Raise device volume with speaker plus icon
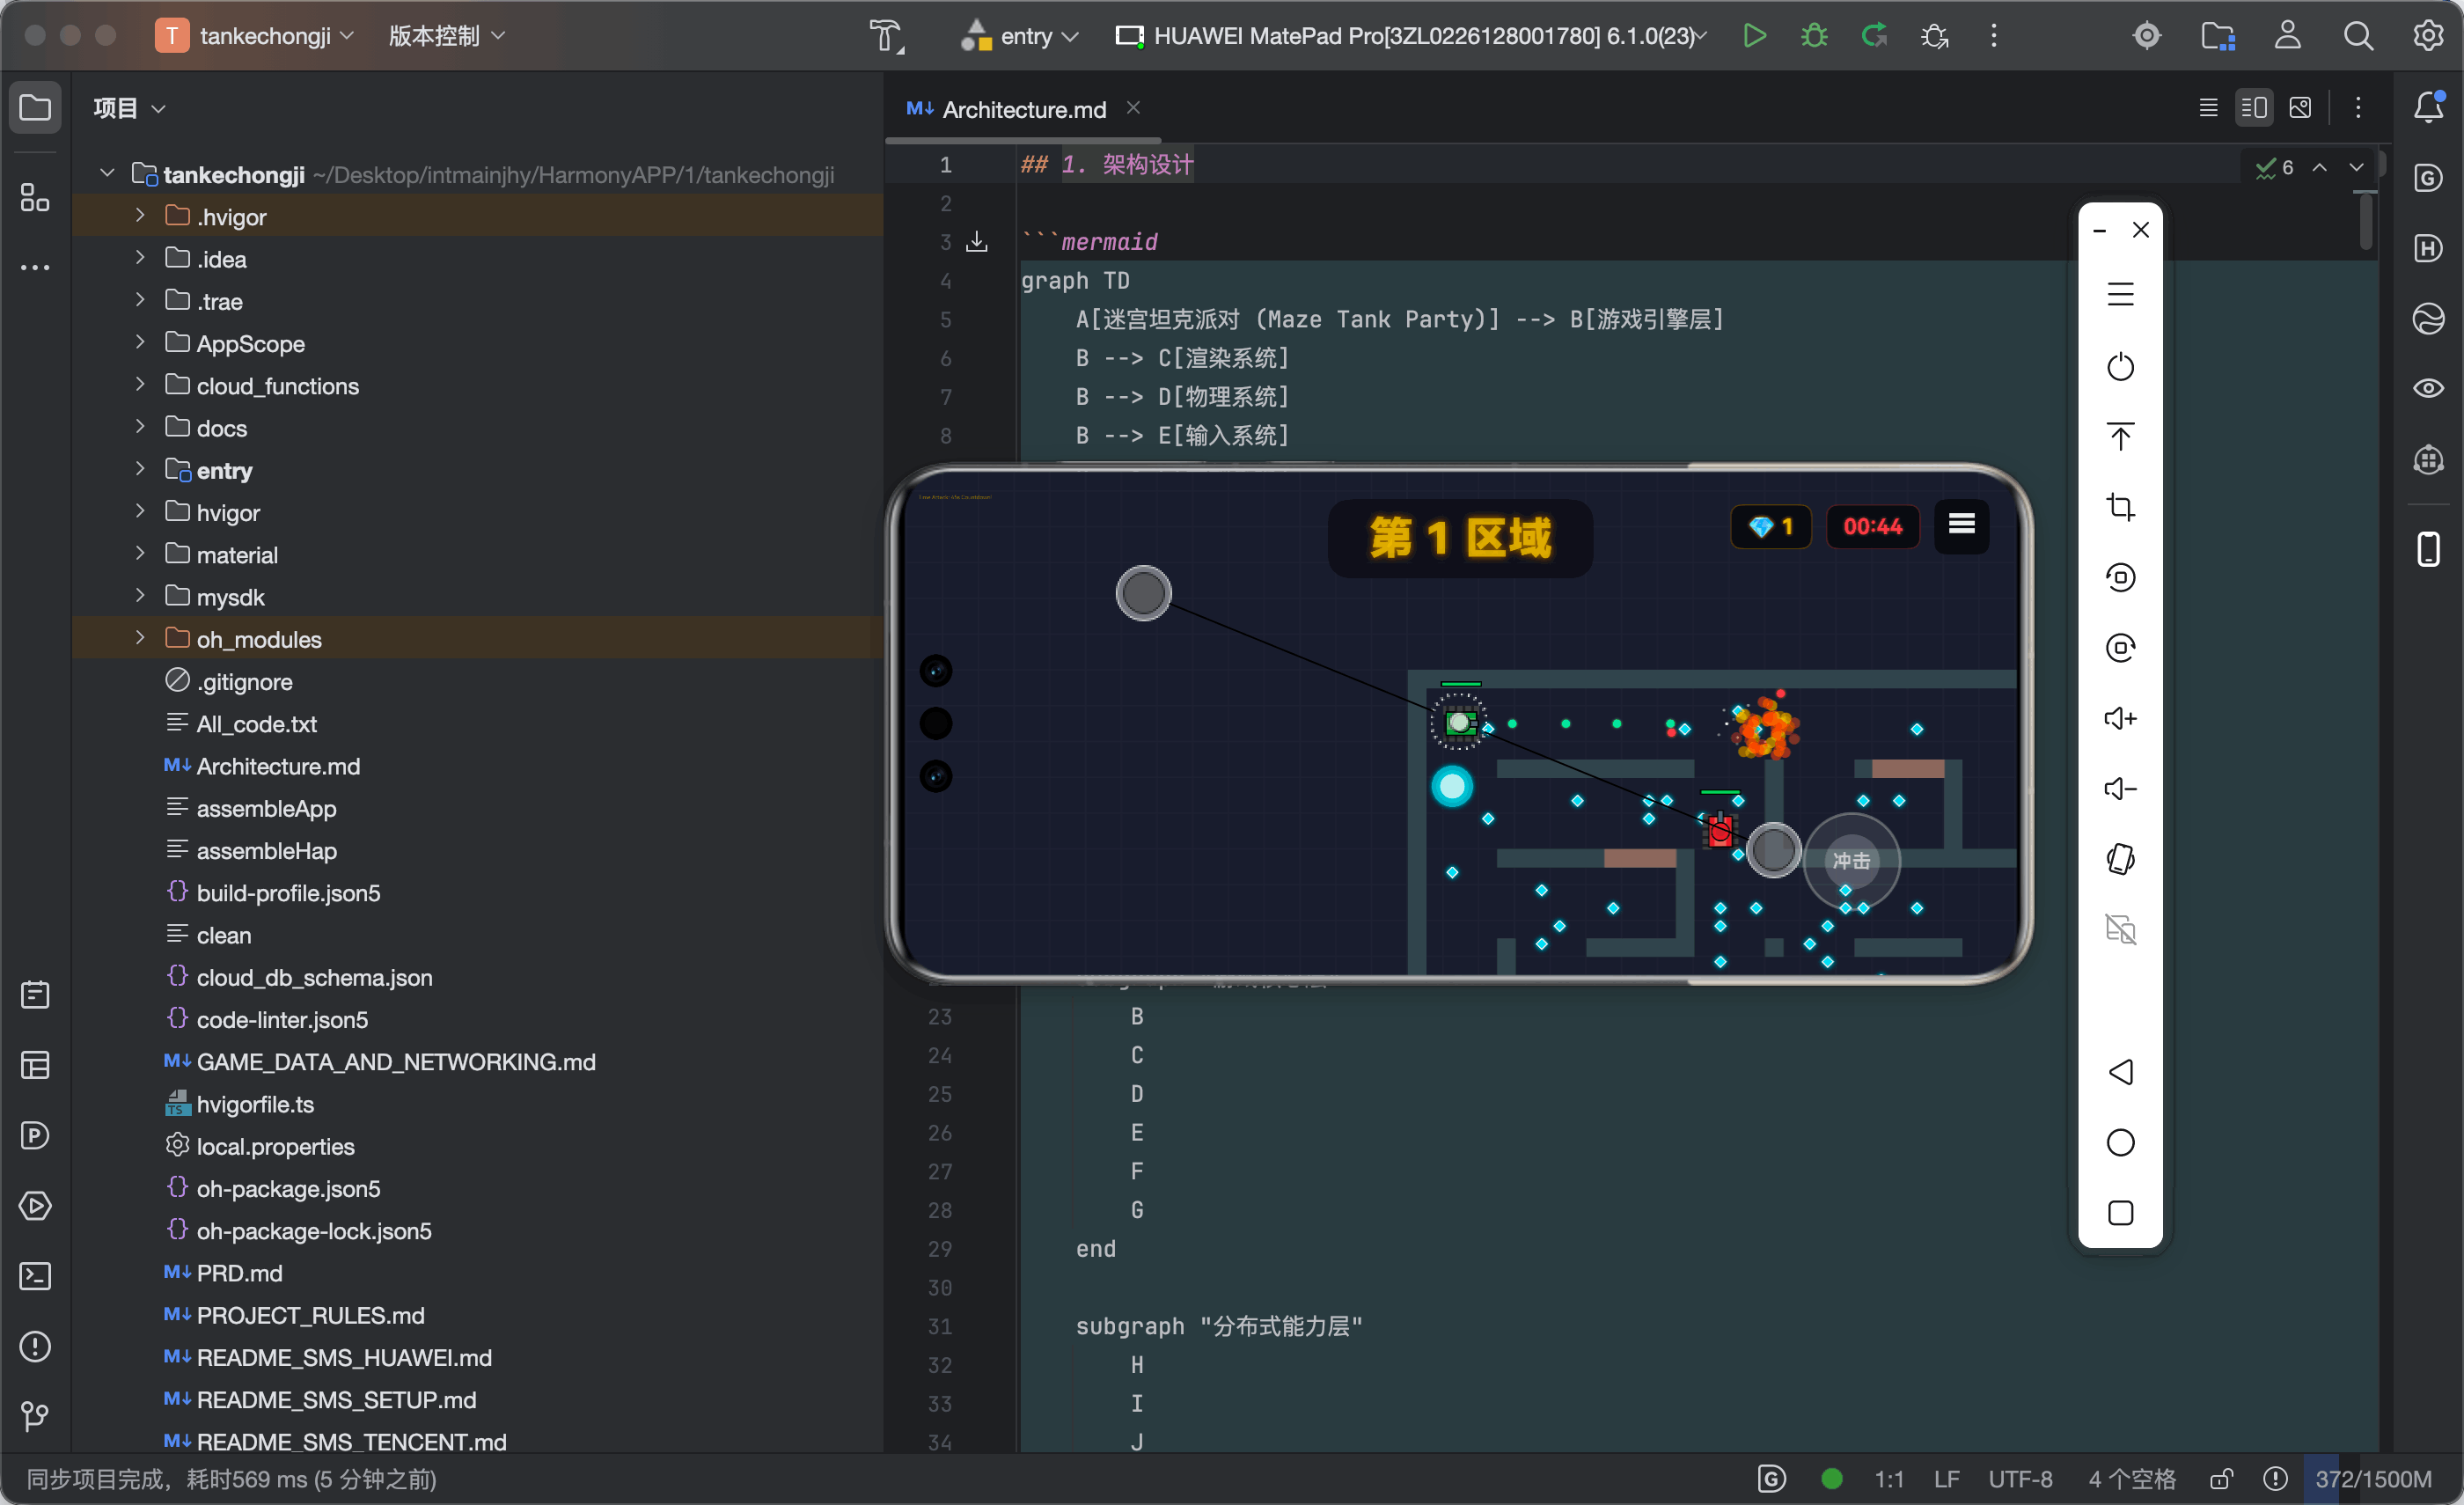Viewport: 2464px width, 1505px height. coord(2120,718)
